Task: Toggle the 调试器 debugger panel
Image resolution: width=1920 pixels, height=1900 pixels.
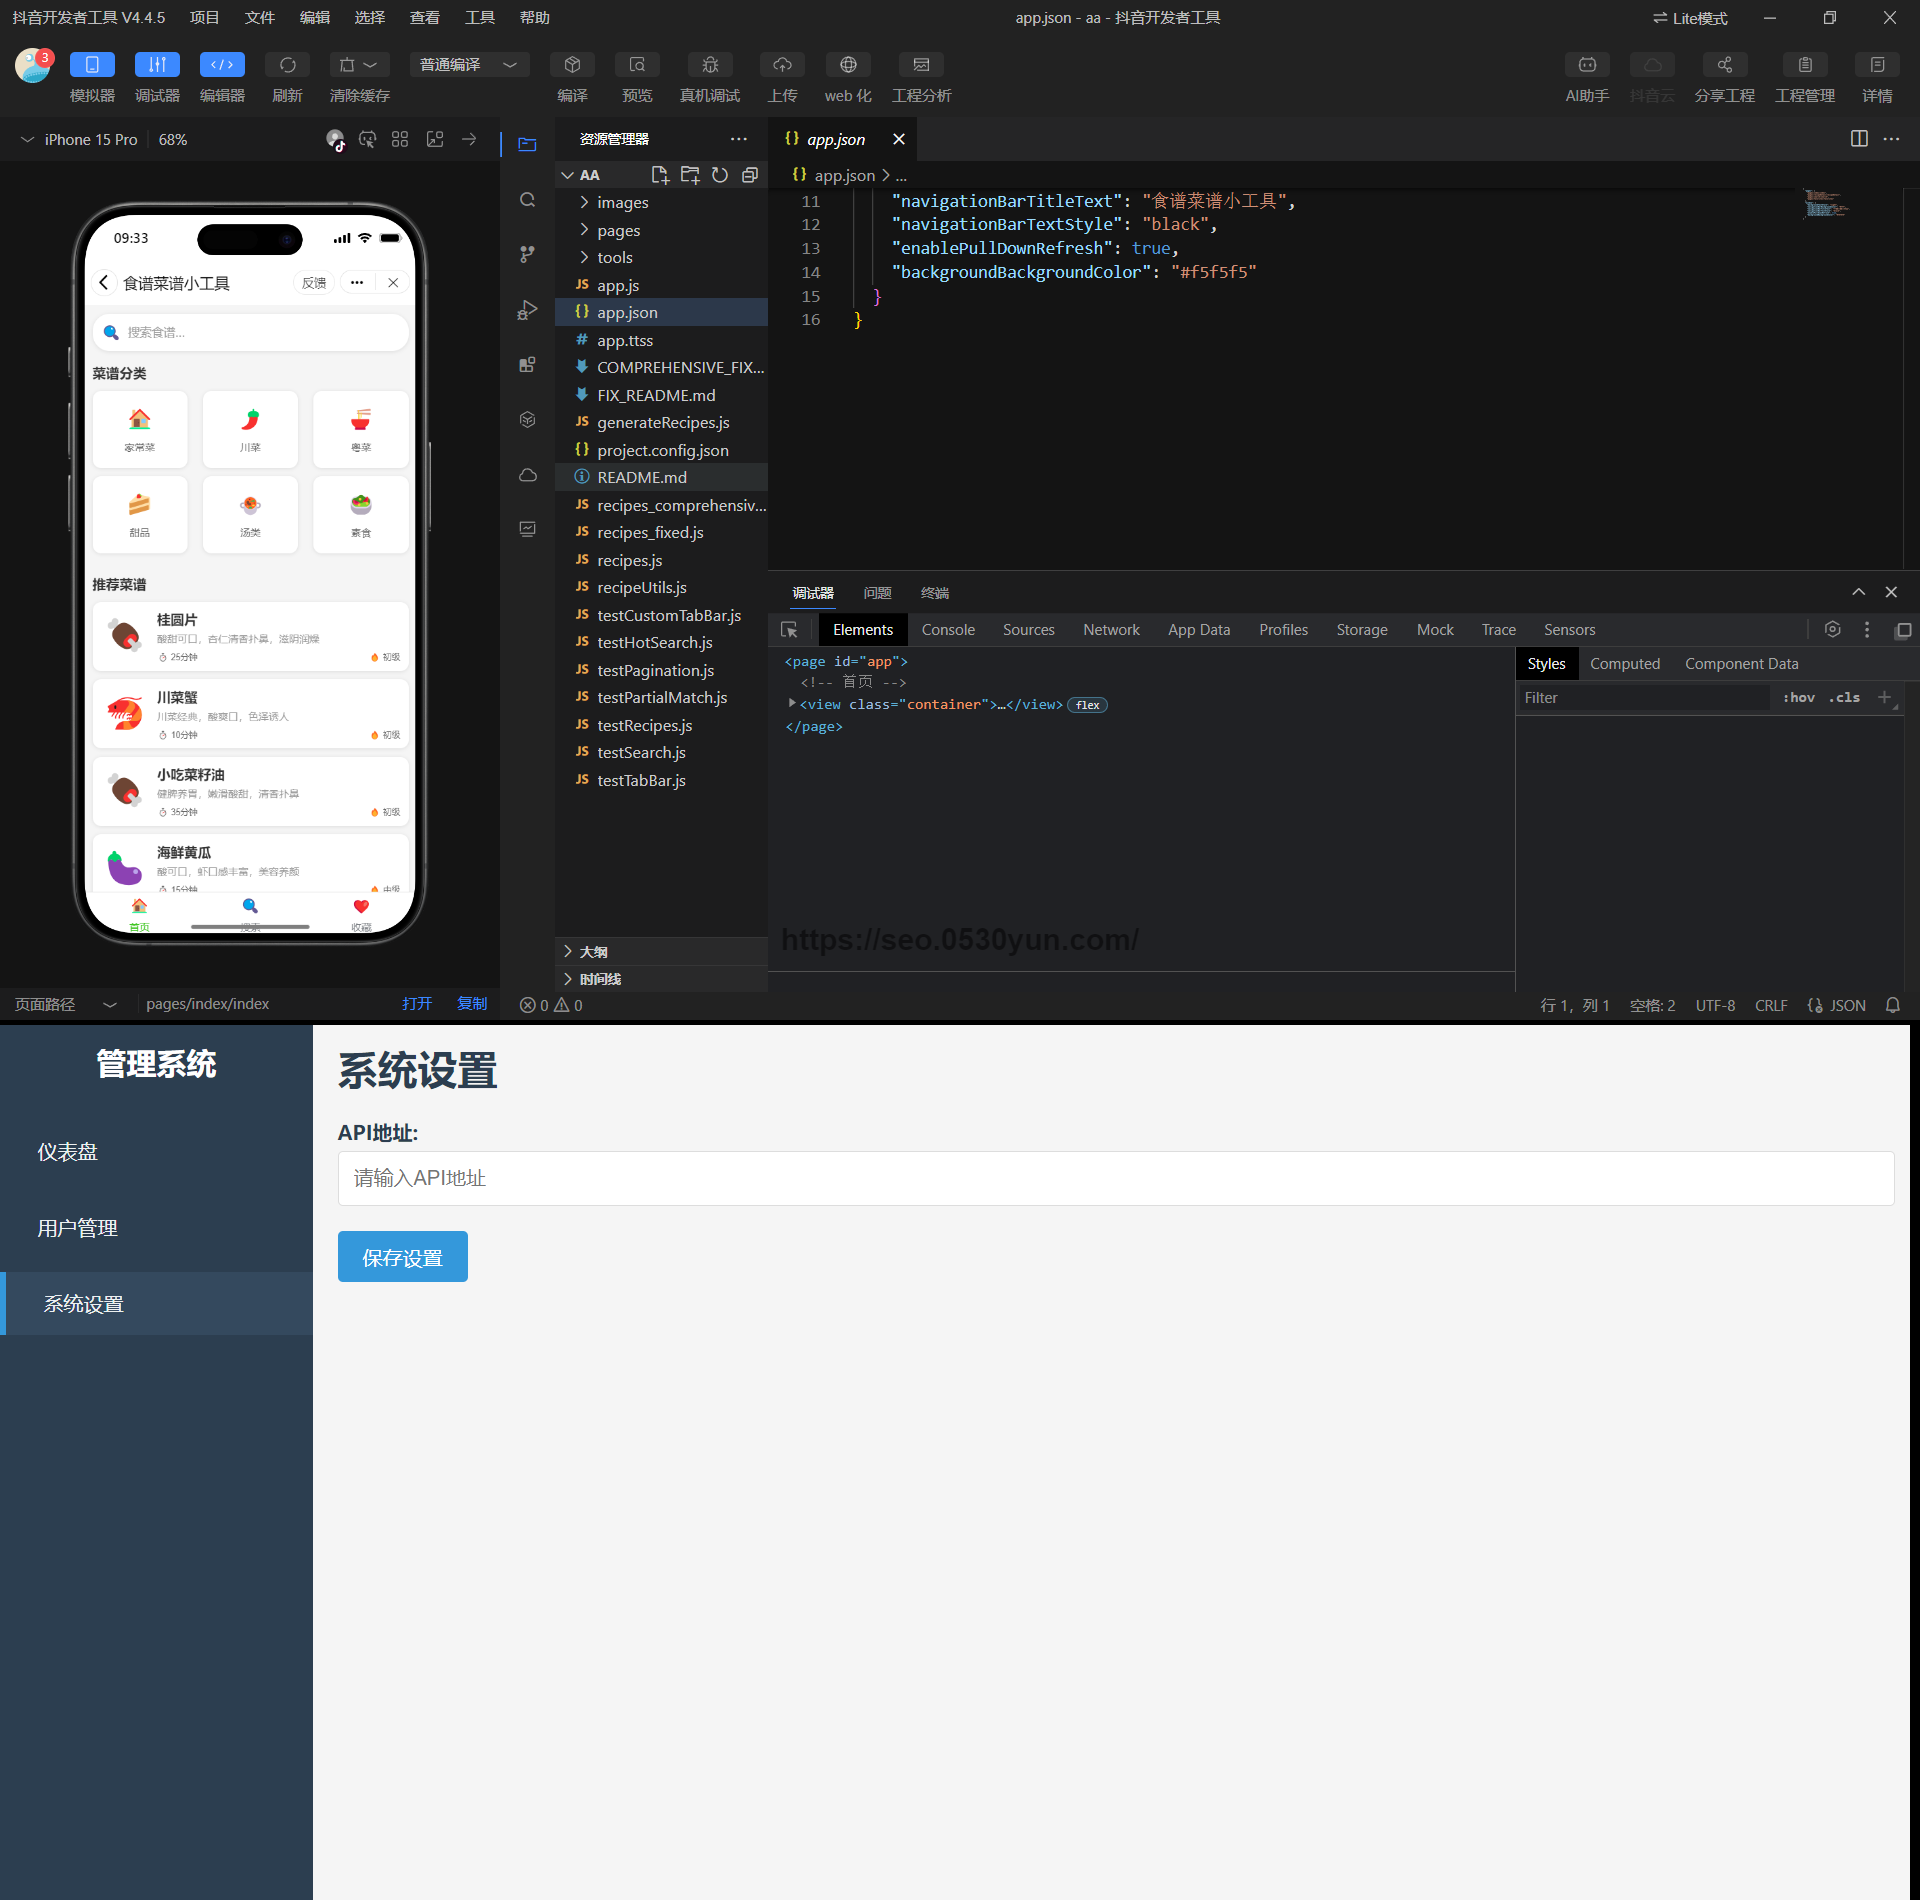Action: click(157, 65)
